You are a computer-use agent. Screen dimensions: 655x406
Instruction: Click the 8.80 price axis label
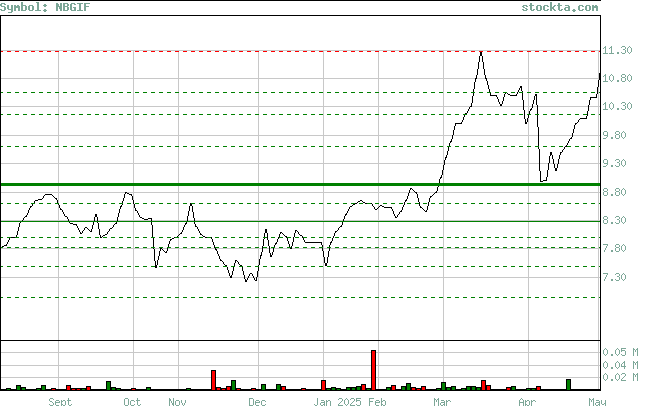614,192
